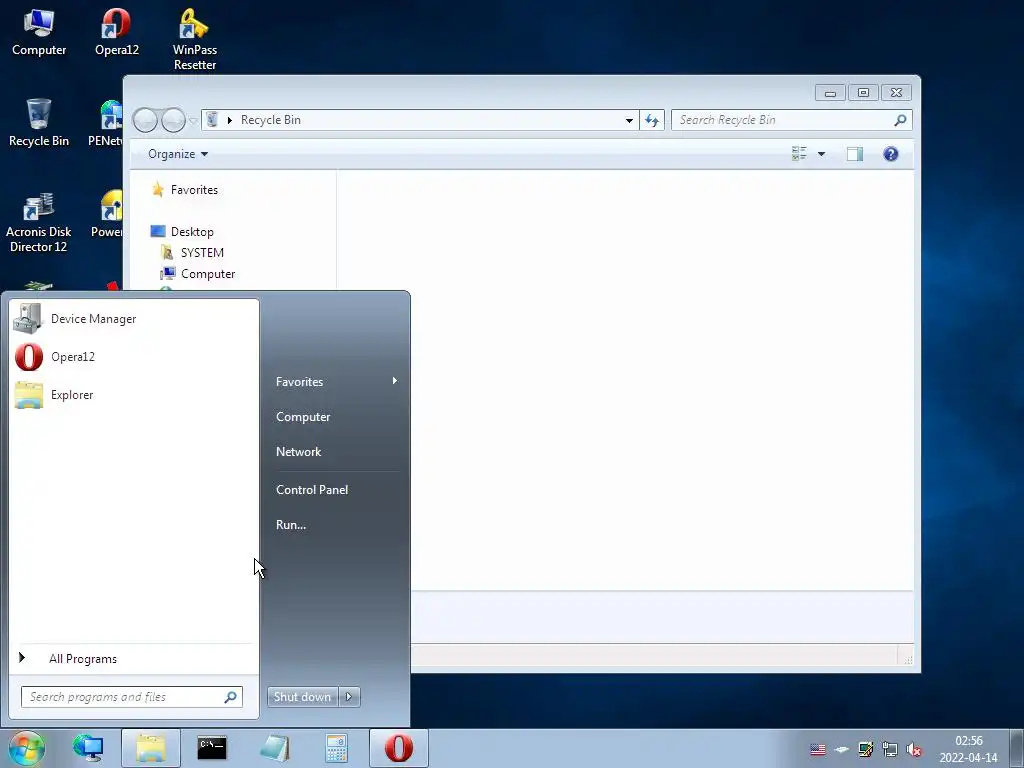The height and width of the screenshot is (768, 1024).
Task: Launch Command Prompt from taskbar
Action: [x=212, y=748]
